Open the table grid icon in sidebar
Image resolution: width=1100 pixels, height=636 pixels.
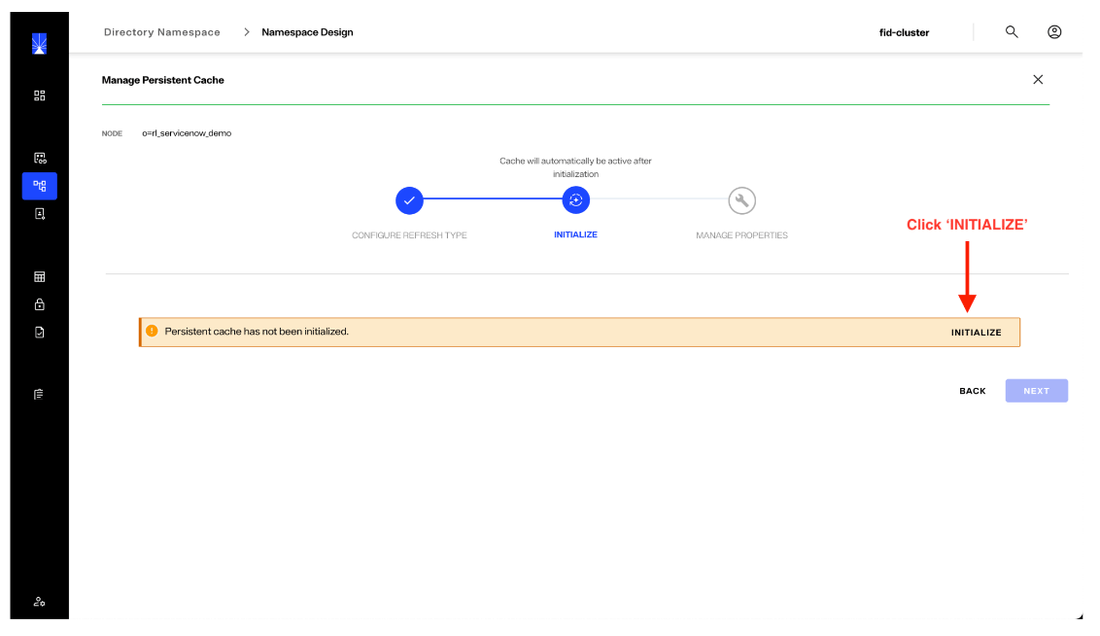click(x=39, y=277)
